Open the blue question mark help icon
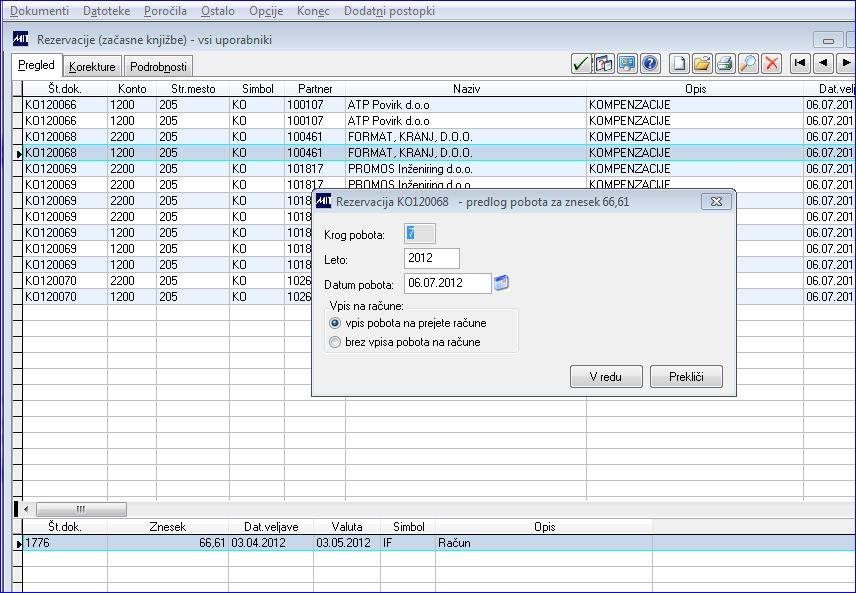This screenshot has height=593, width=856. click(650, 64)
